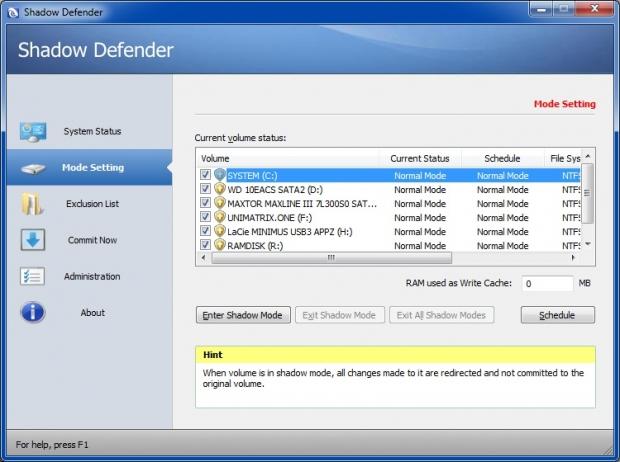Click Current Status Normal Mode for RAMDISK
Viewport: 620px width, 462px height.
(420, 246)
